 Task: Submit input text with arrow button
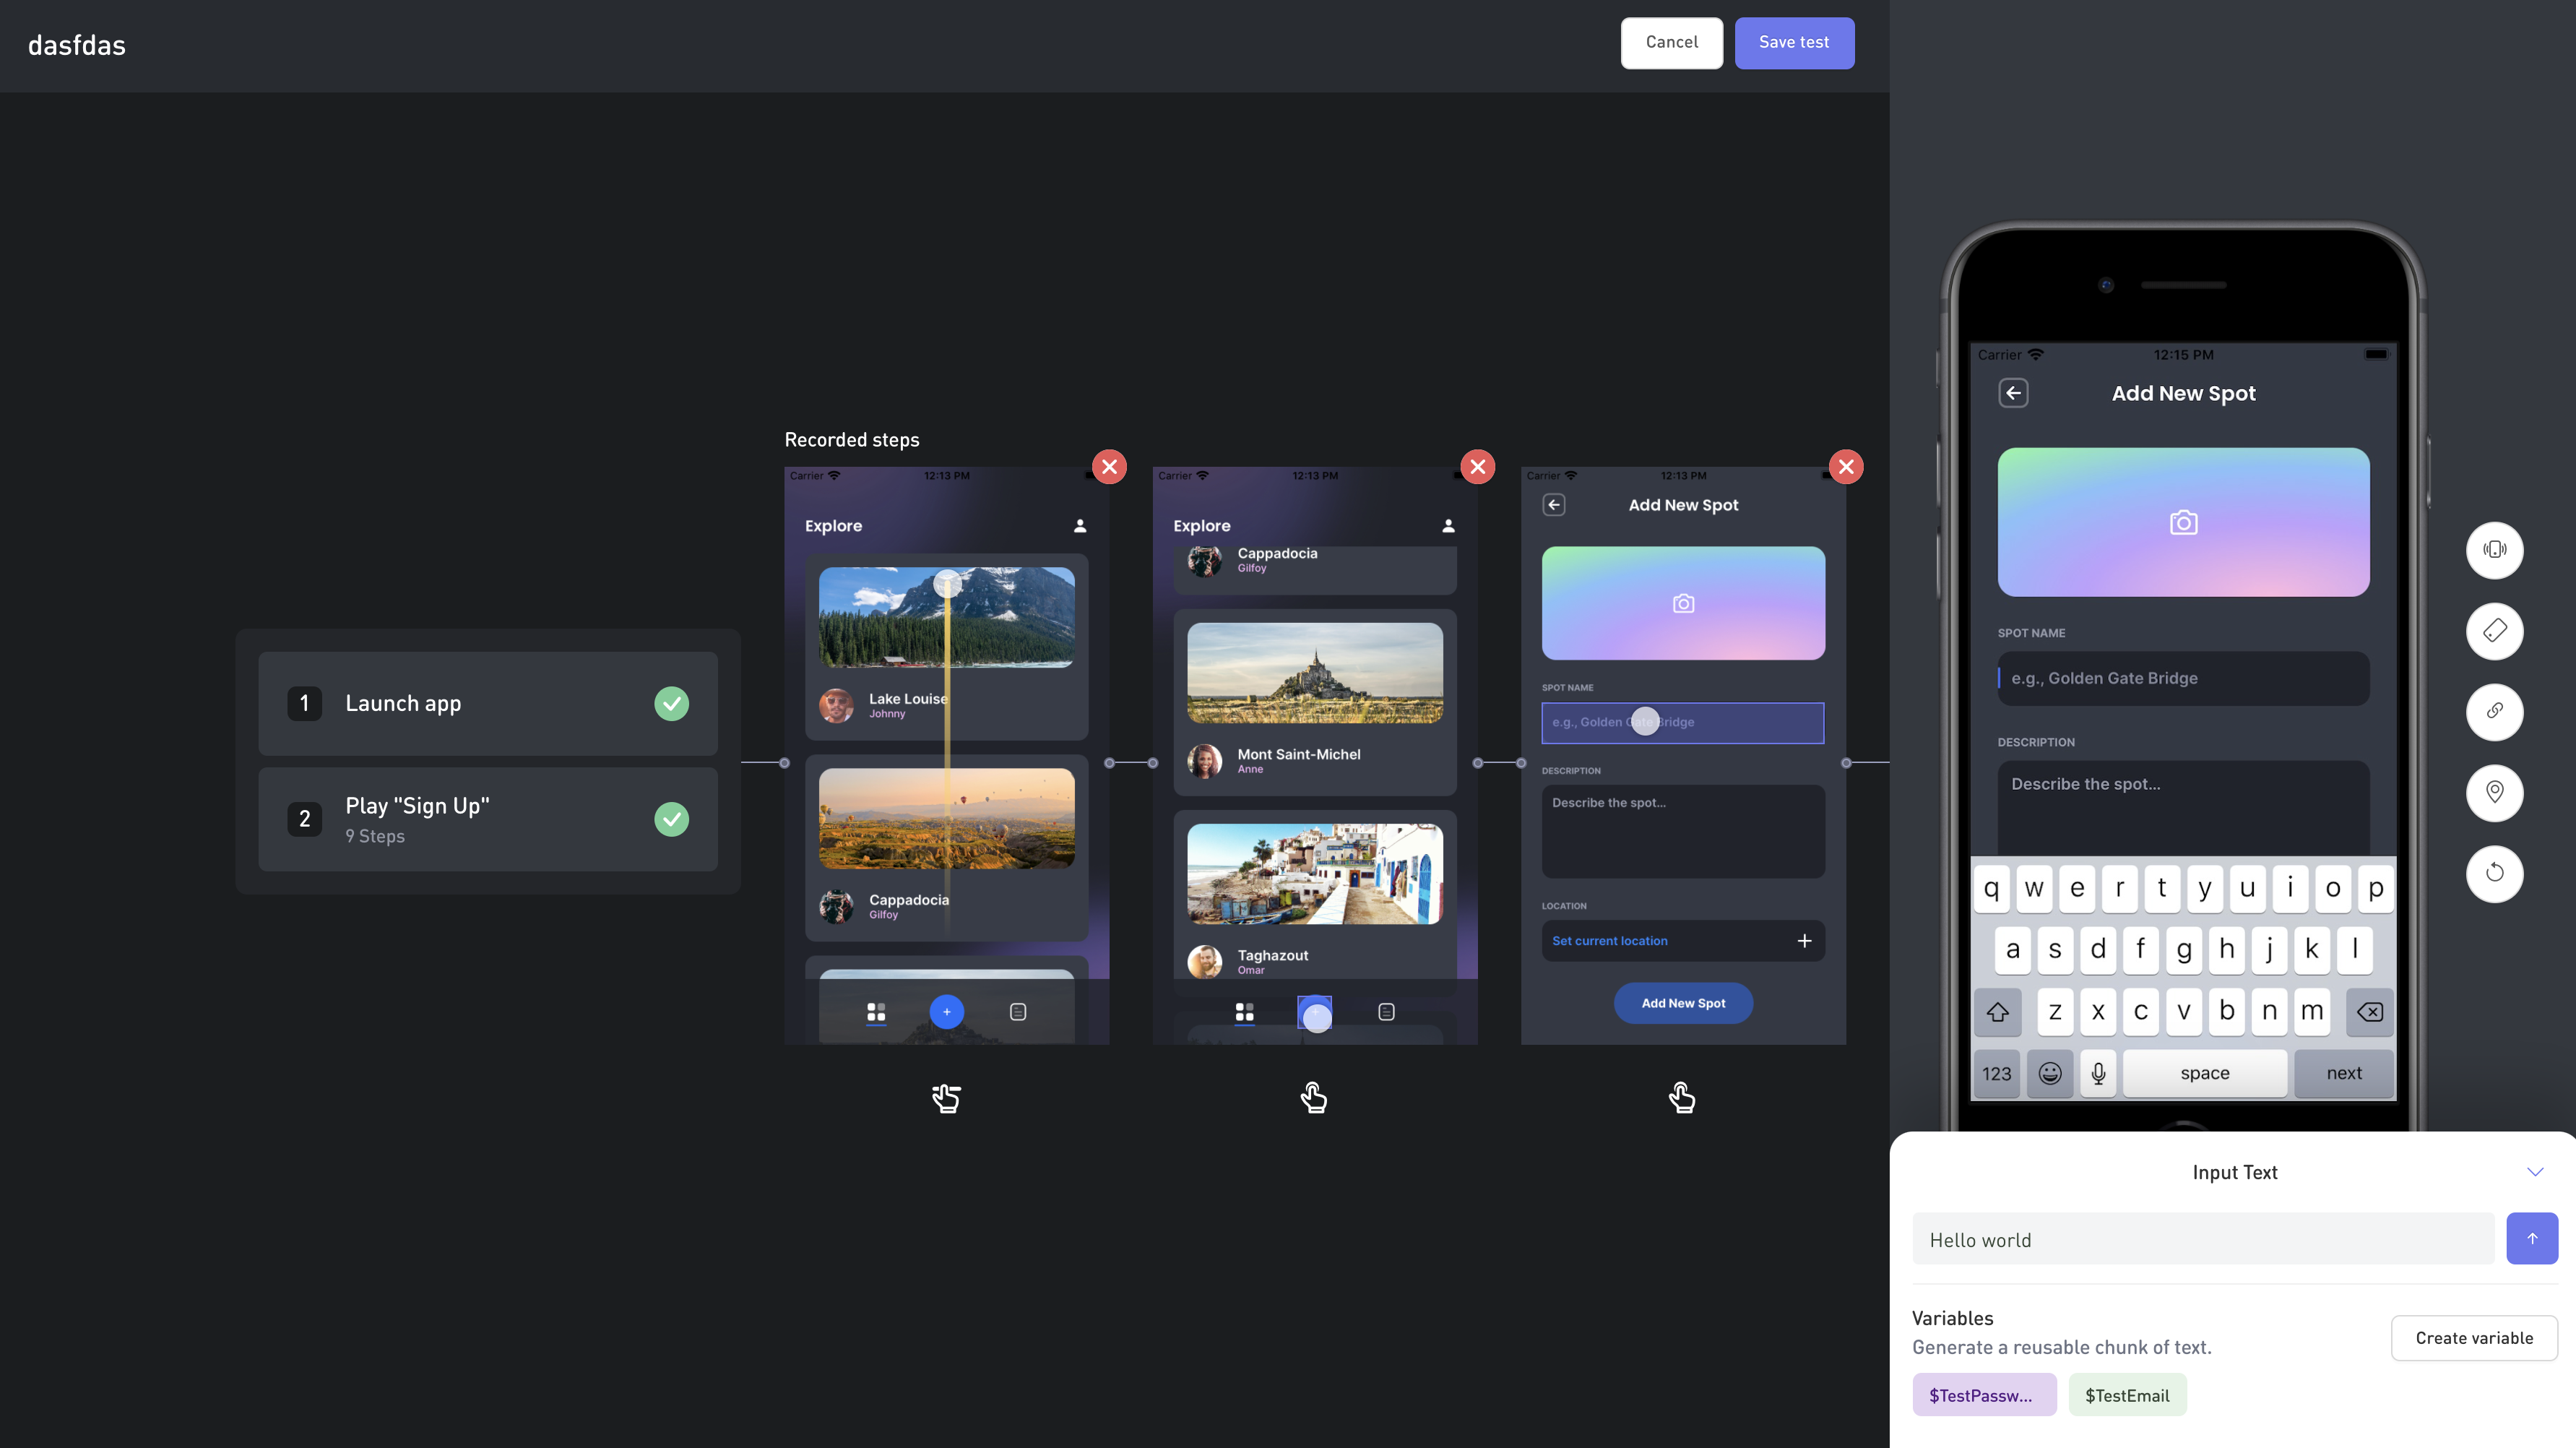point(2531,1239)
